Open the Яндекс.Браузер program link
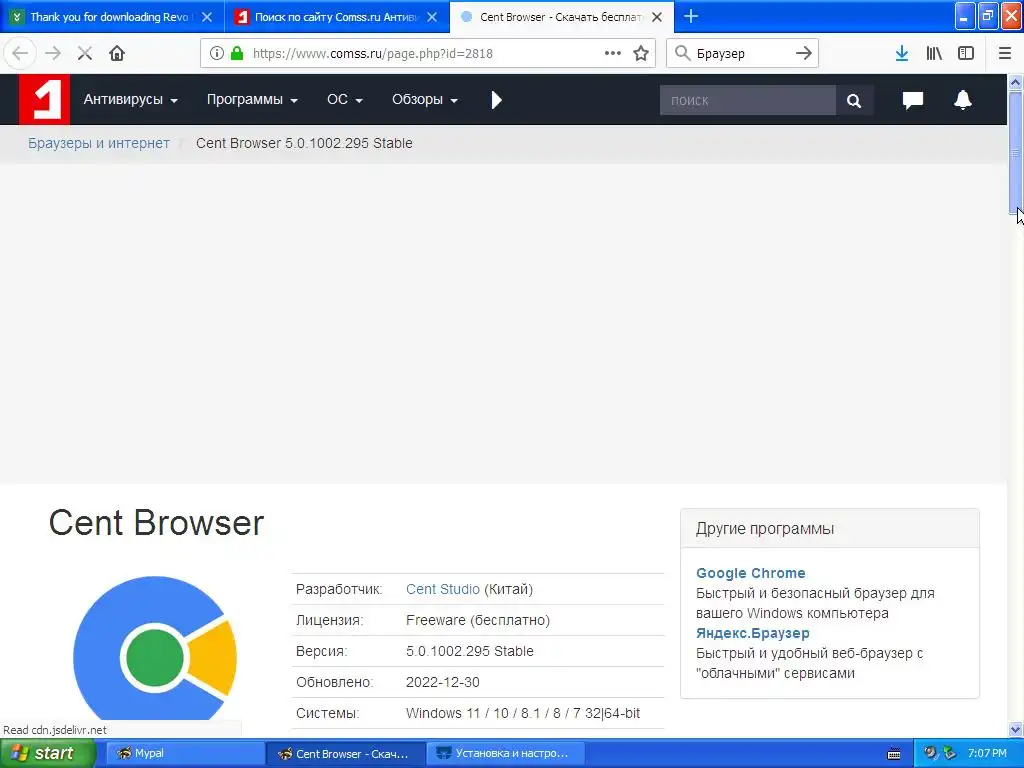Viewport: 1024px width, 768px height. pyautogui.click(x=752, y=633)
